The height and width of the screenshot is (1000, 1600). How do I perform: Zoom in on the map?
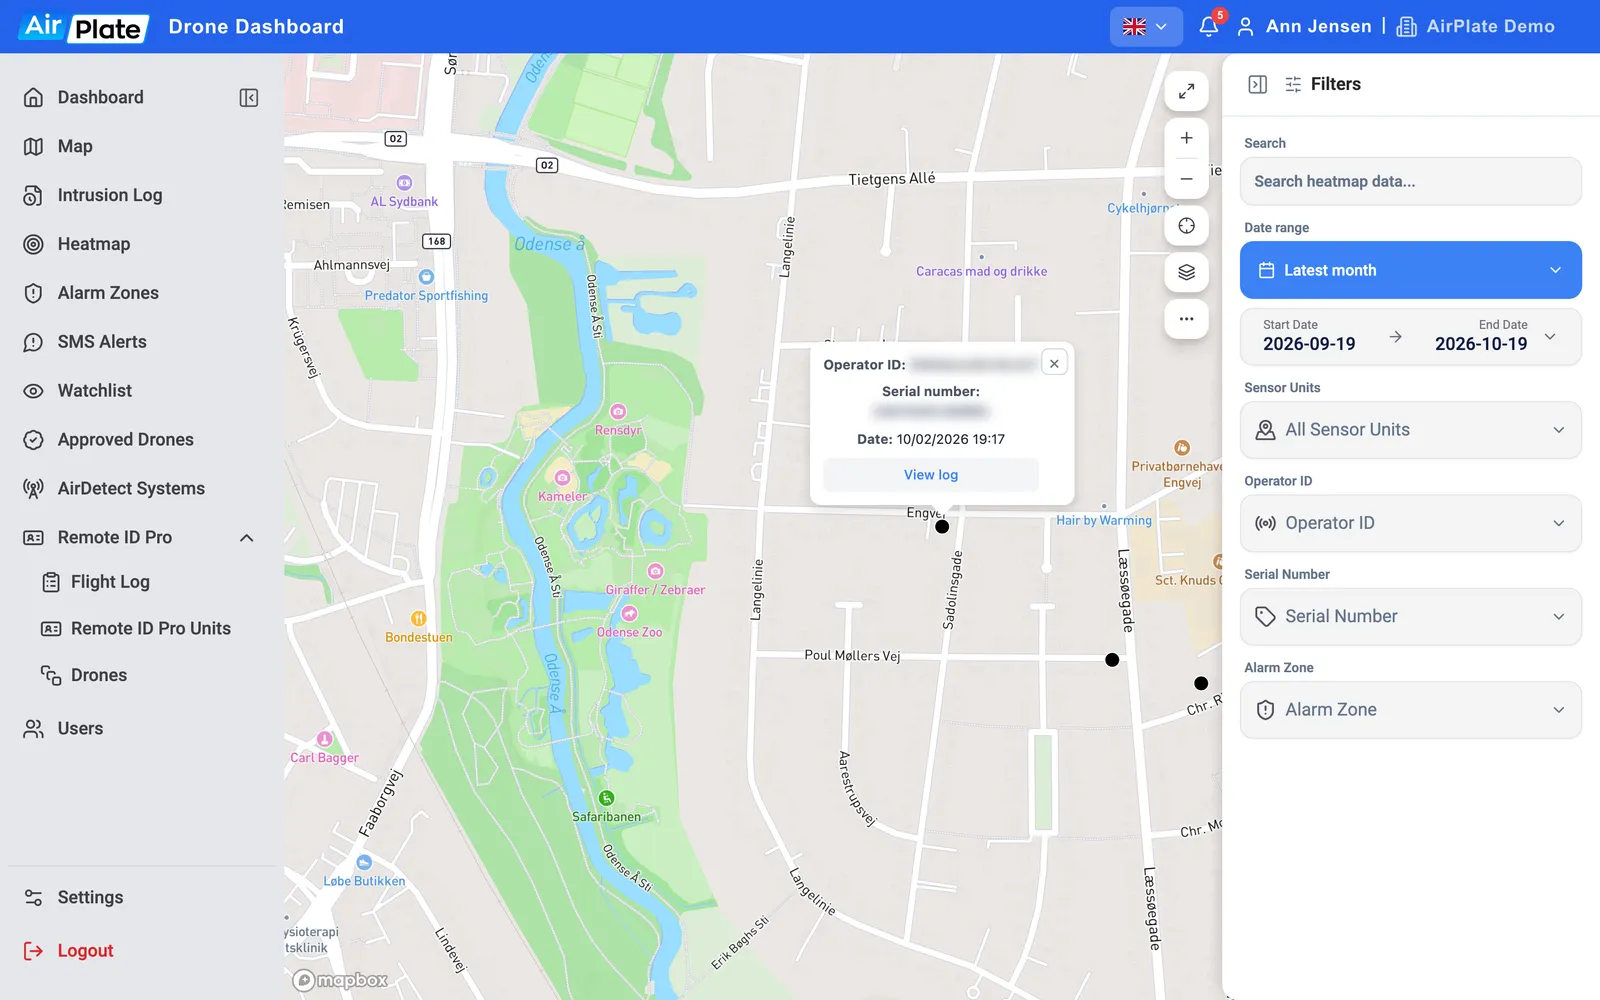pyautogui.click(x=1187, y=138)
